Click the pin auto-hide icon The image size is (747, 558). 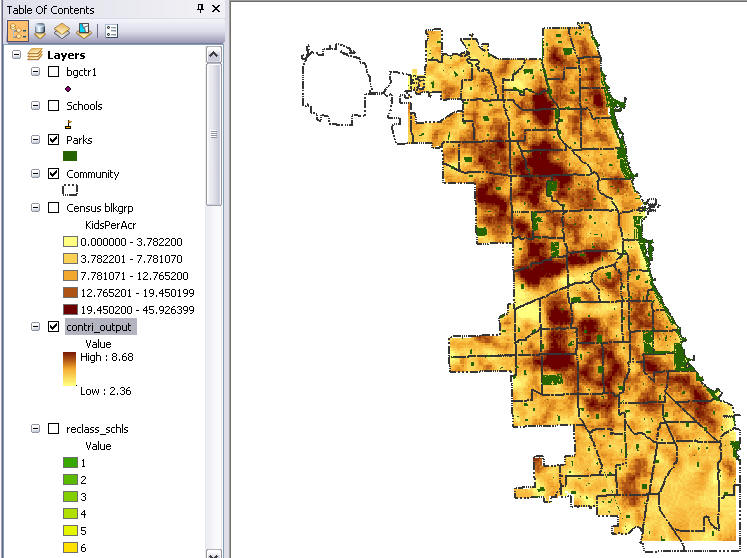pyautogui.click(x=201, y=9)
